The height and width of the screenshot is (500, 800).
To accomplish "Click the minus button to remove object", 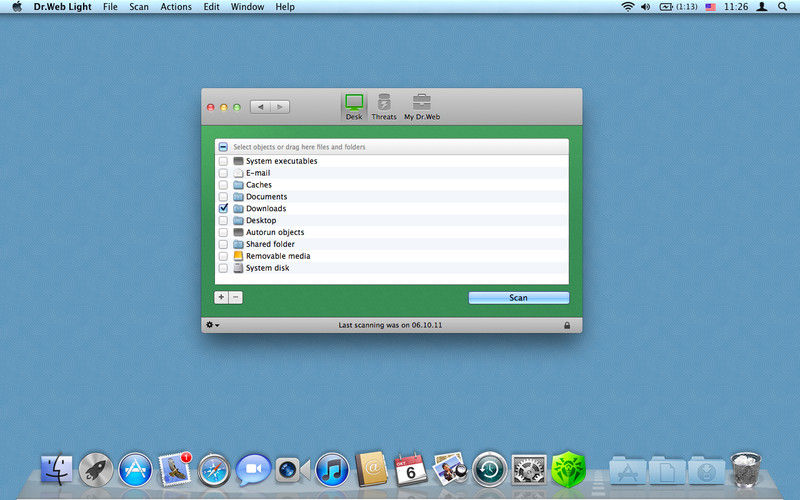I will [x=236, y=297].
